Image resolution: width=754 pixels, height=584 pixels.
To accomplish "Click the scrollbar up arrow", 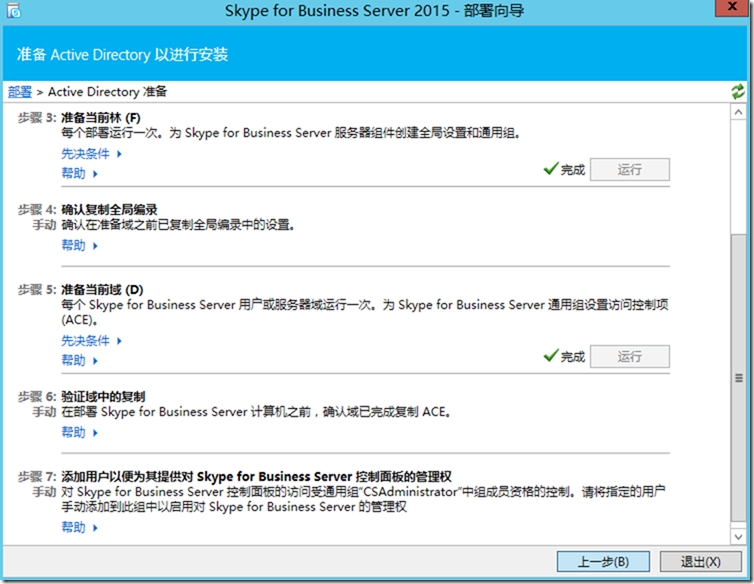I will coord(738,112).
